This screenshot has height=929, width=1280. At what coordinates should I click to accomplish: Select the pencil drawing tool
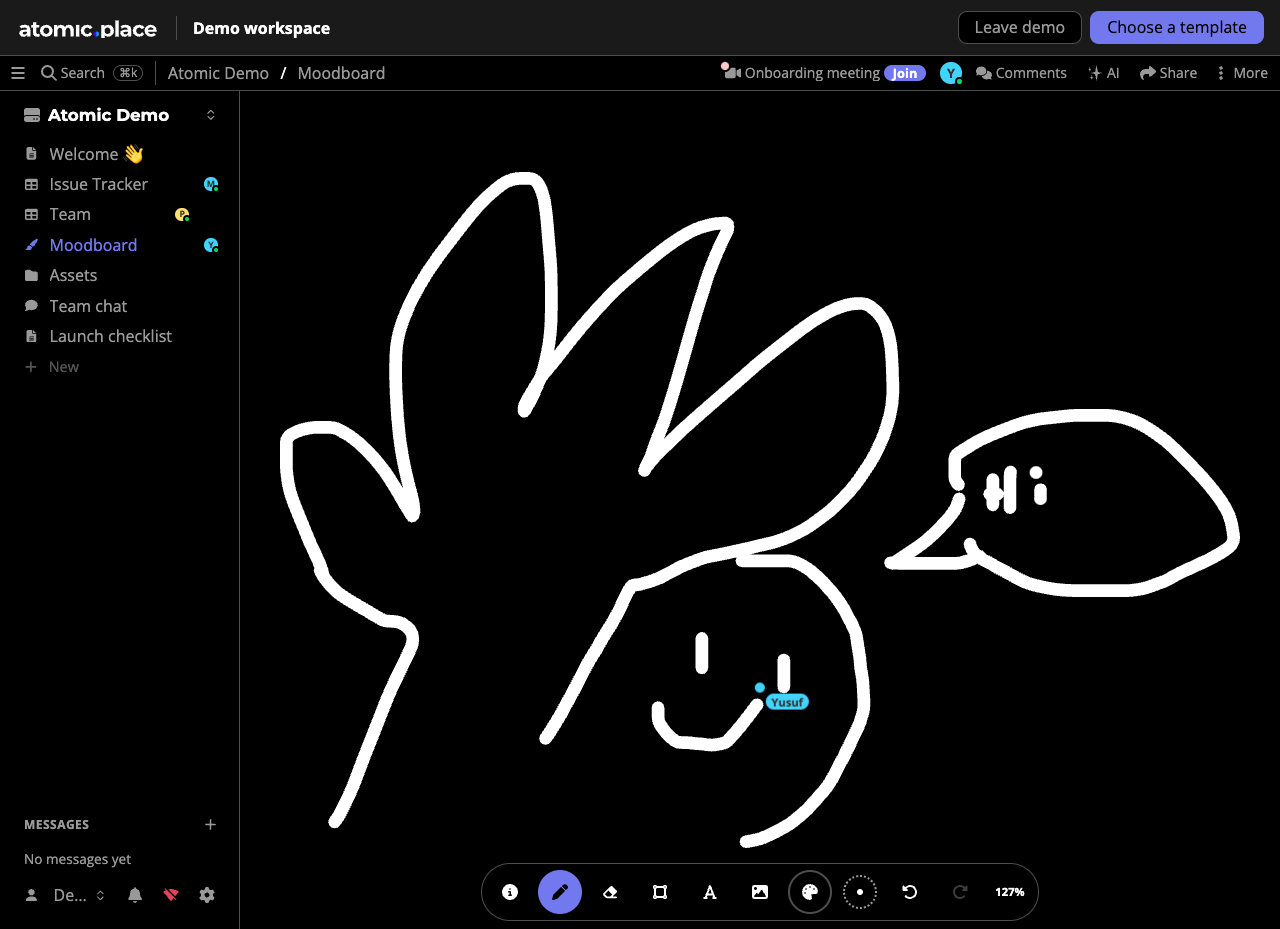tap(560, 892)
